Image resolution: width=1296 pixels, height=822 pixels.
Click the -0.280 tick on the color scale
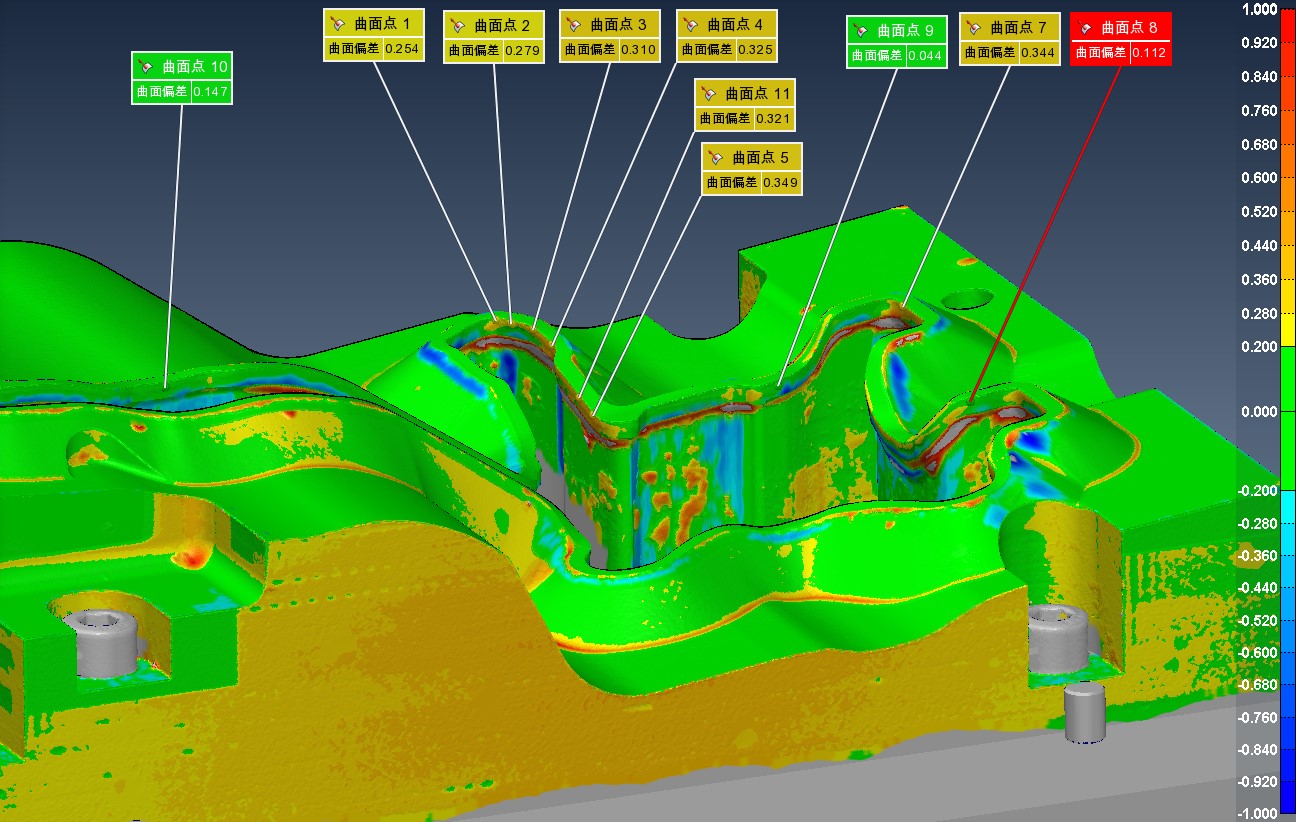(x=1260, y=524)
